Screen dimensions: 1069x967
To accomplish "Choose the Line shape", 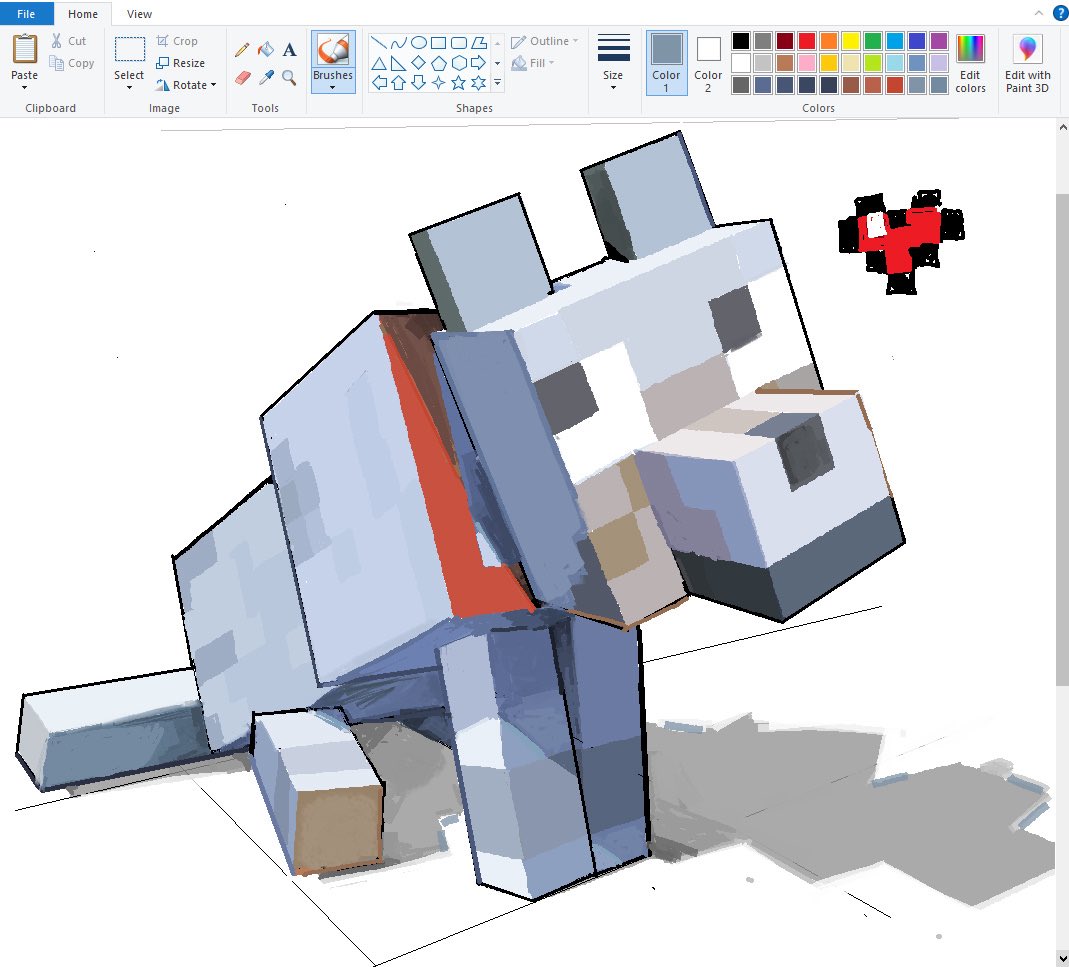I will (379, 43).
